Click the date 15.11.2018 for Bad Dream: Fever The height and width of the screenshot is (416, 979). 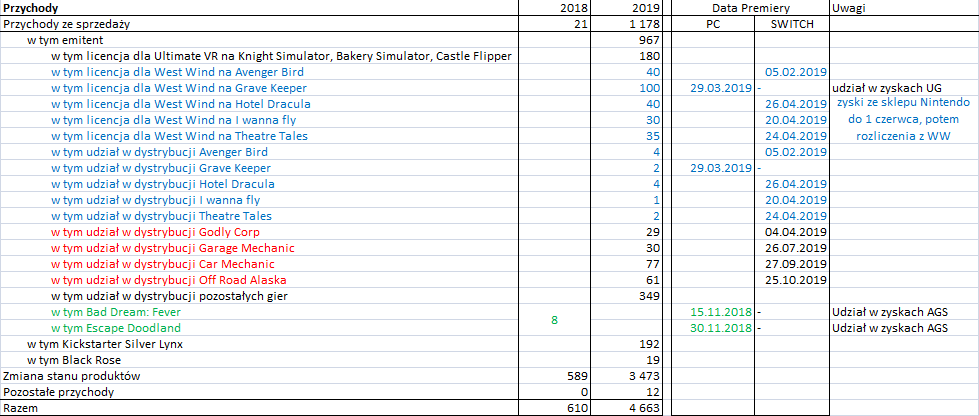tap(720, 312)
